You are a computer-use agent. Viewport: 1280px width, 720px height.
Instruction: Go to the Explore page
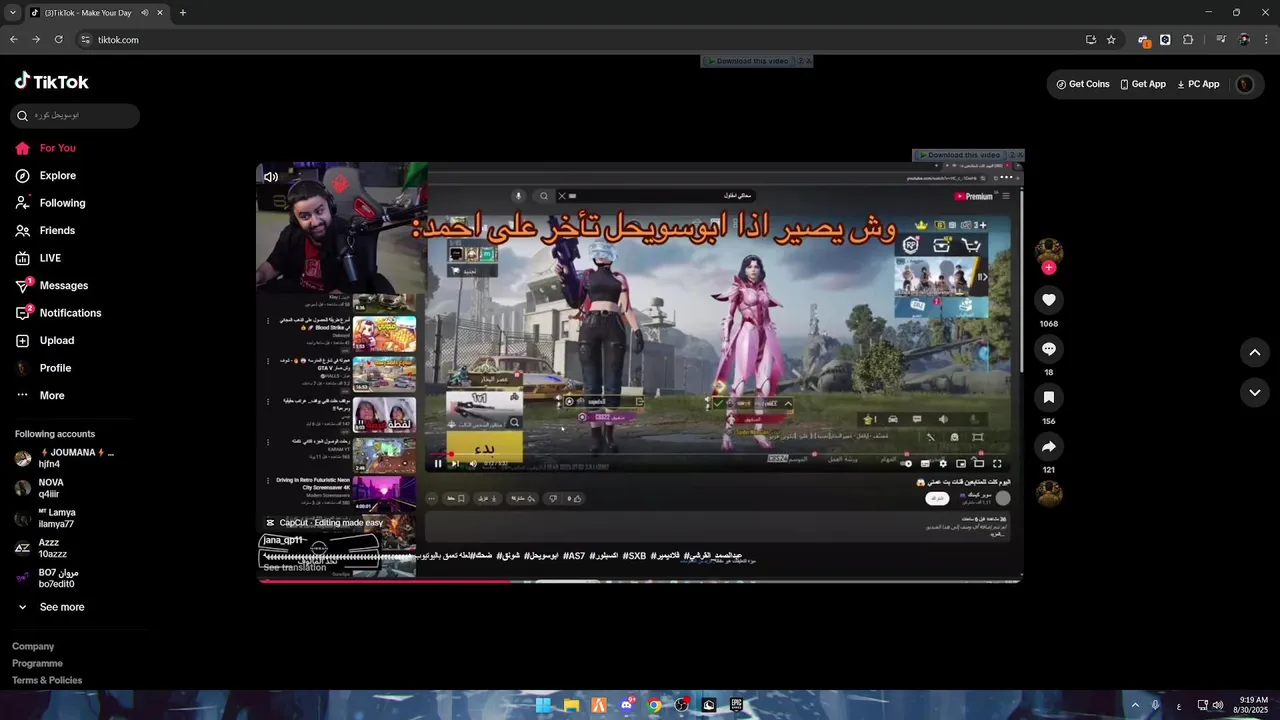[46, 176]
